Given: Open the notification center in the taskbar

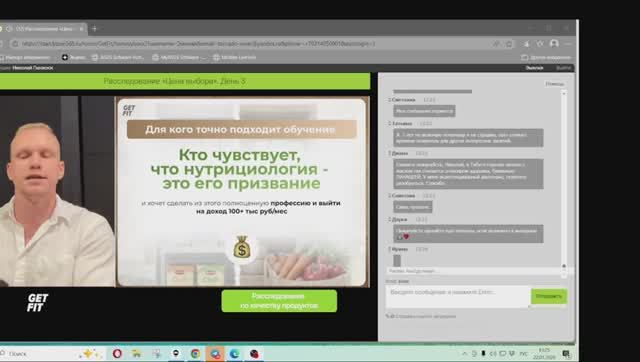Looking at the screenshot, I should point(567,353).
